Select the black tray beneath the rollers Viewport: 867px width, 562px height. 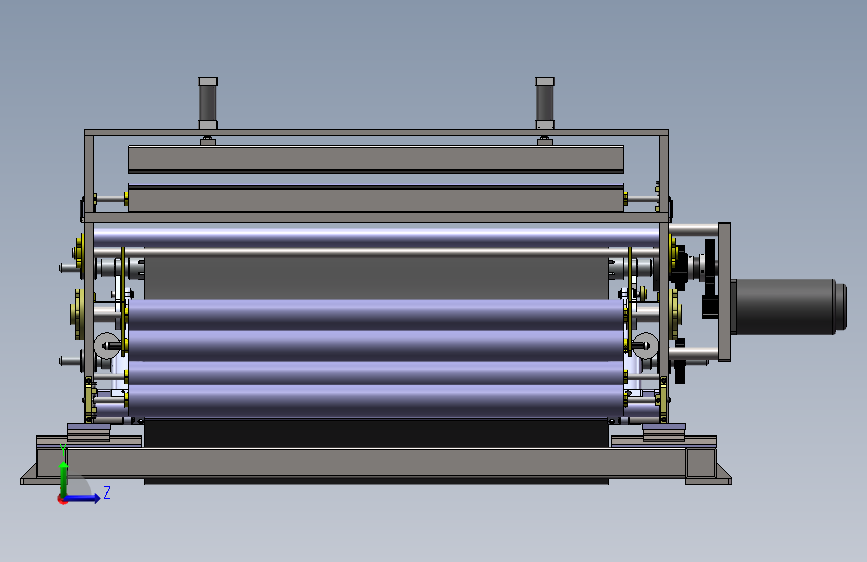pos(376,433)
